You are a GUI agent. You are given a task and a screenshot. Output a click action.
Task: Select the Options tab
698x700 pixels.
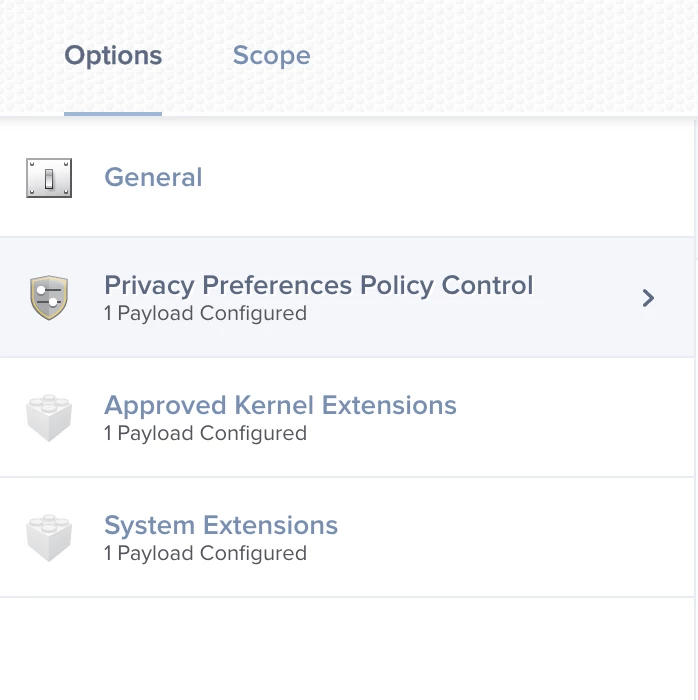pos(113,56)
